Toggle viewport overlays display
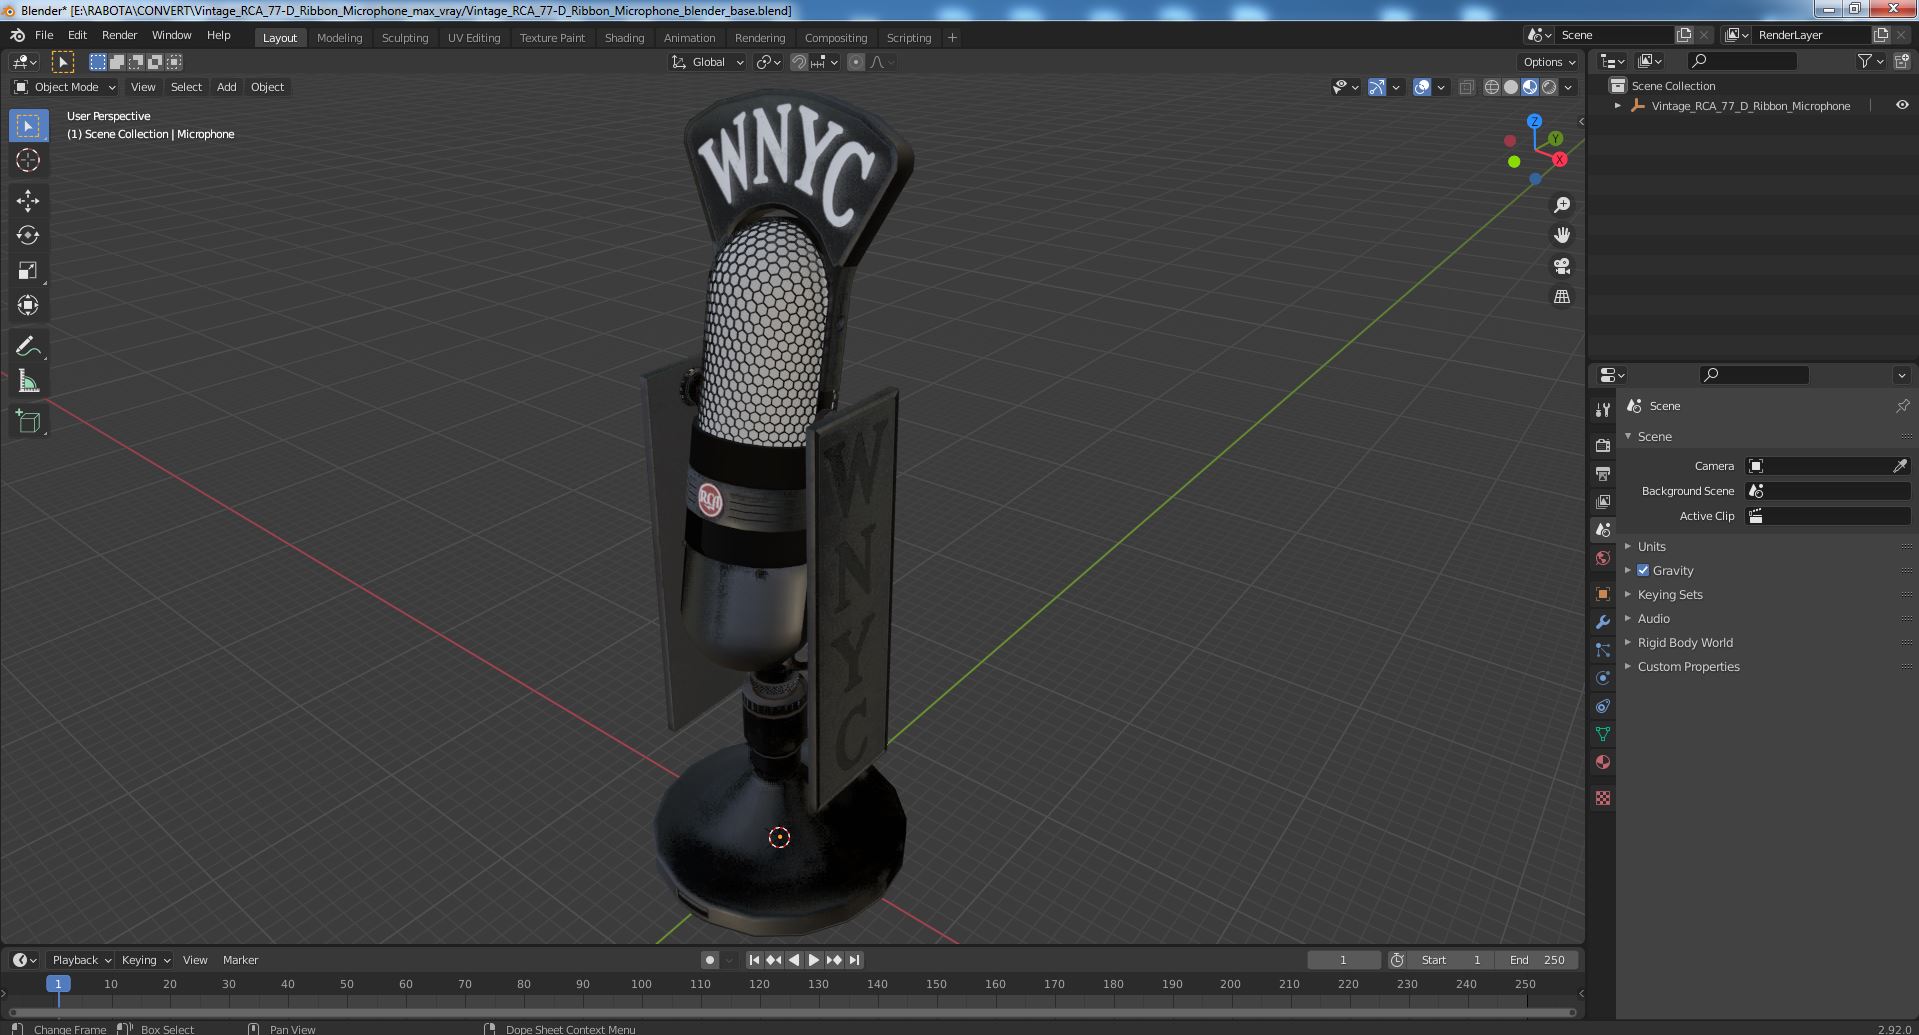The height and width of the screenshot is (1035, 1919). pyautogui.click(x=1422, y=87)
